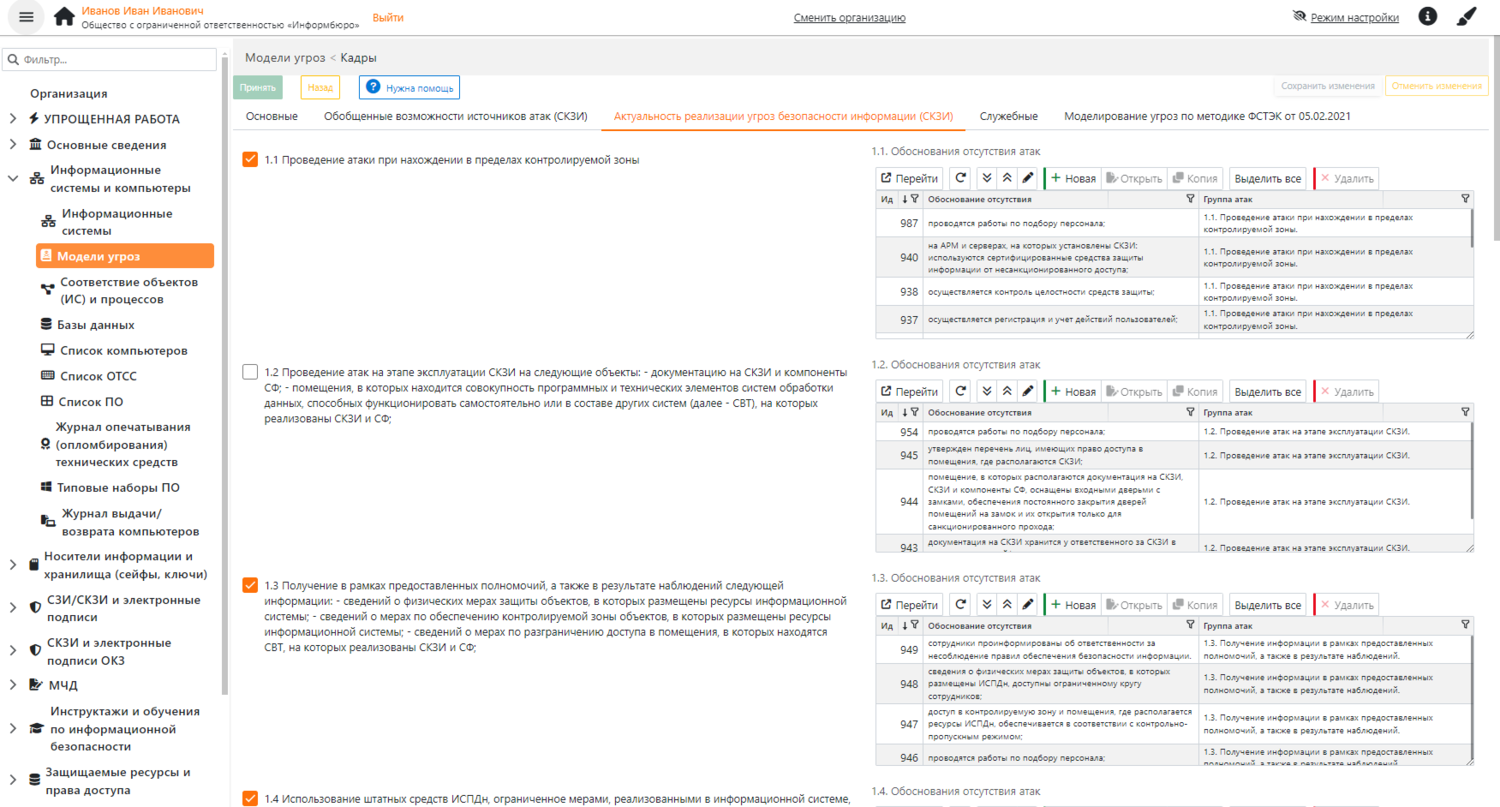Click refresh icon in 1.1 table toolbar
Screen dimensions: 1500x807
[x=960, y=179]
